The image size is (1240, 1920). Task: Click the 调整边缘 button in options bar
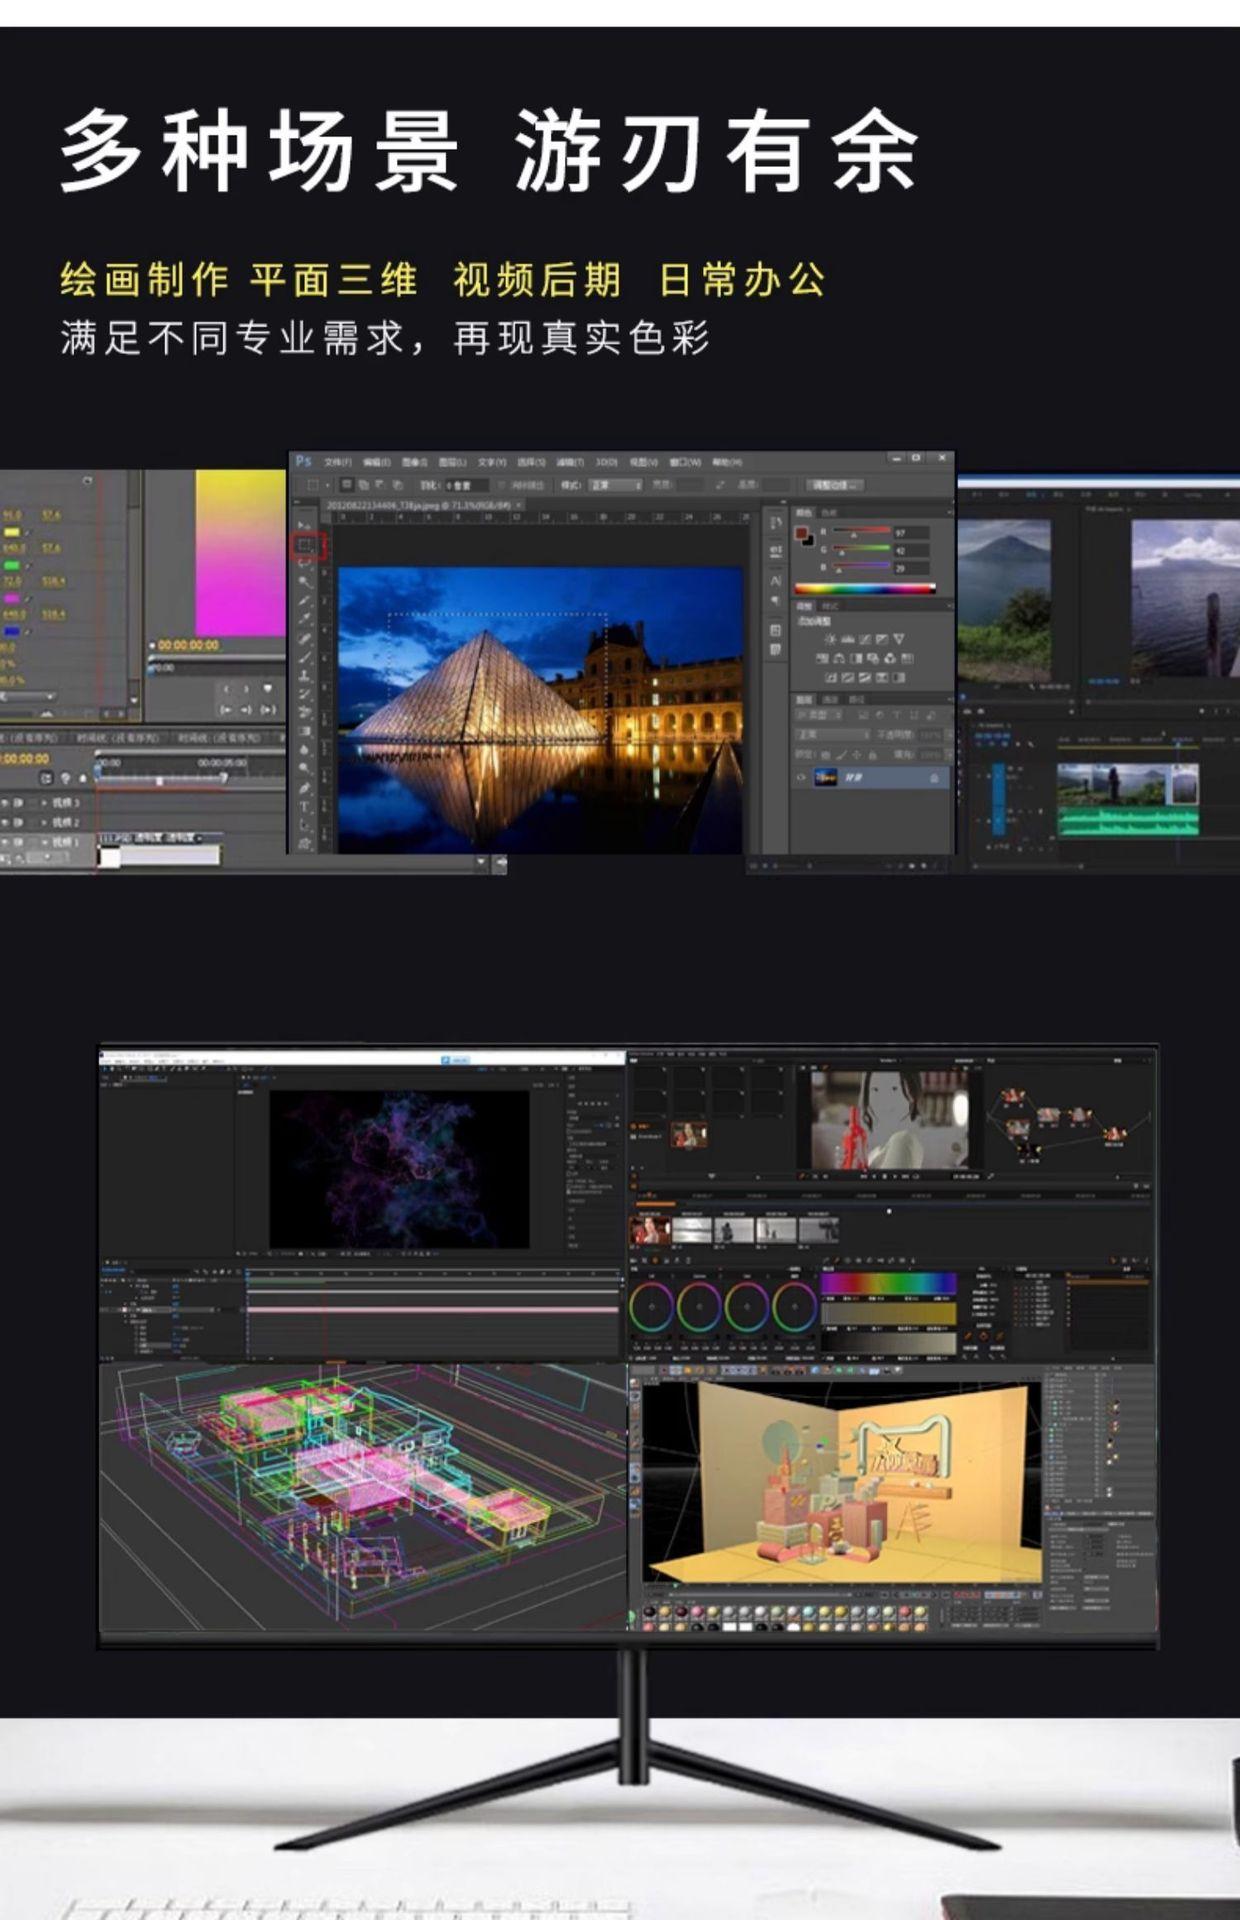pyautogui.click(x=836, y=485)
